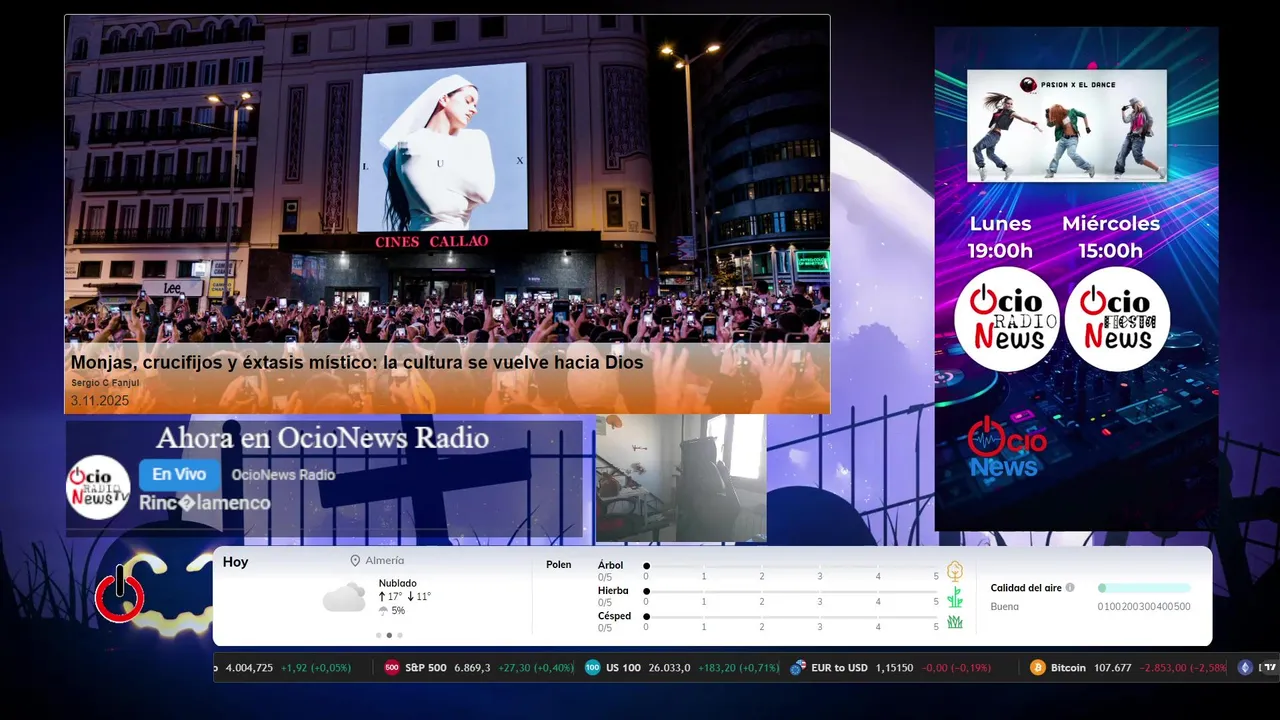This screenshot has height=720, width=1280.
Task: Click the Polen section label
Action: click(x=559, y=565)
